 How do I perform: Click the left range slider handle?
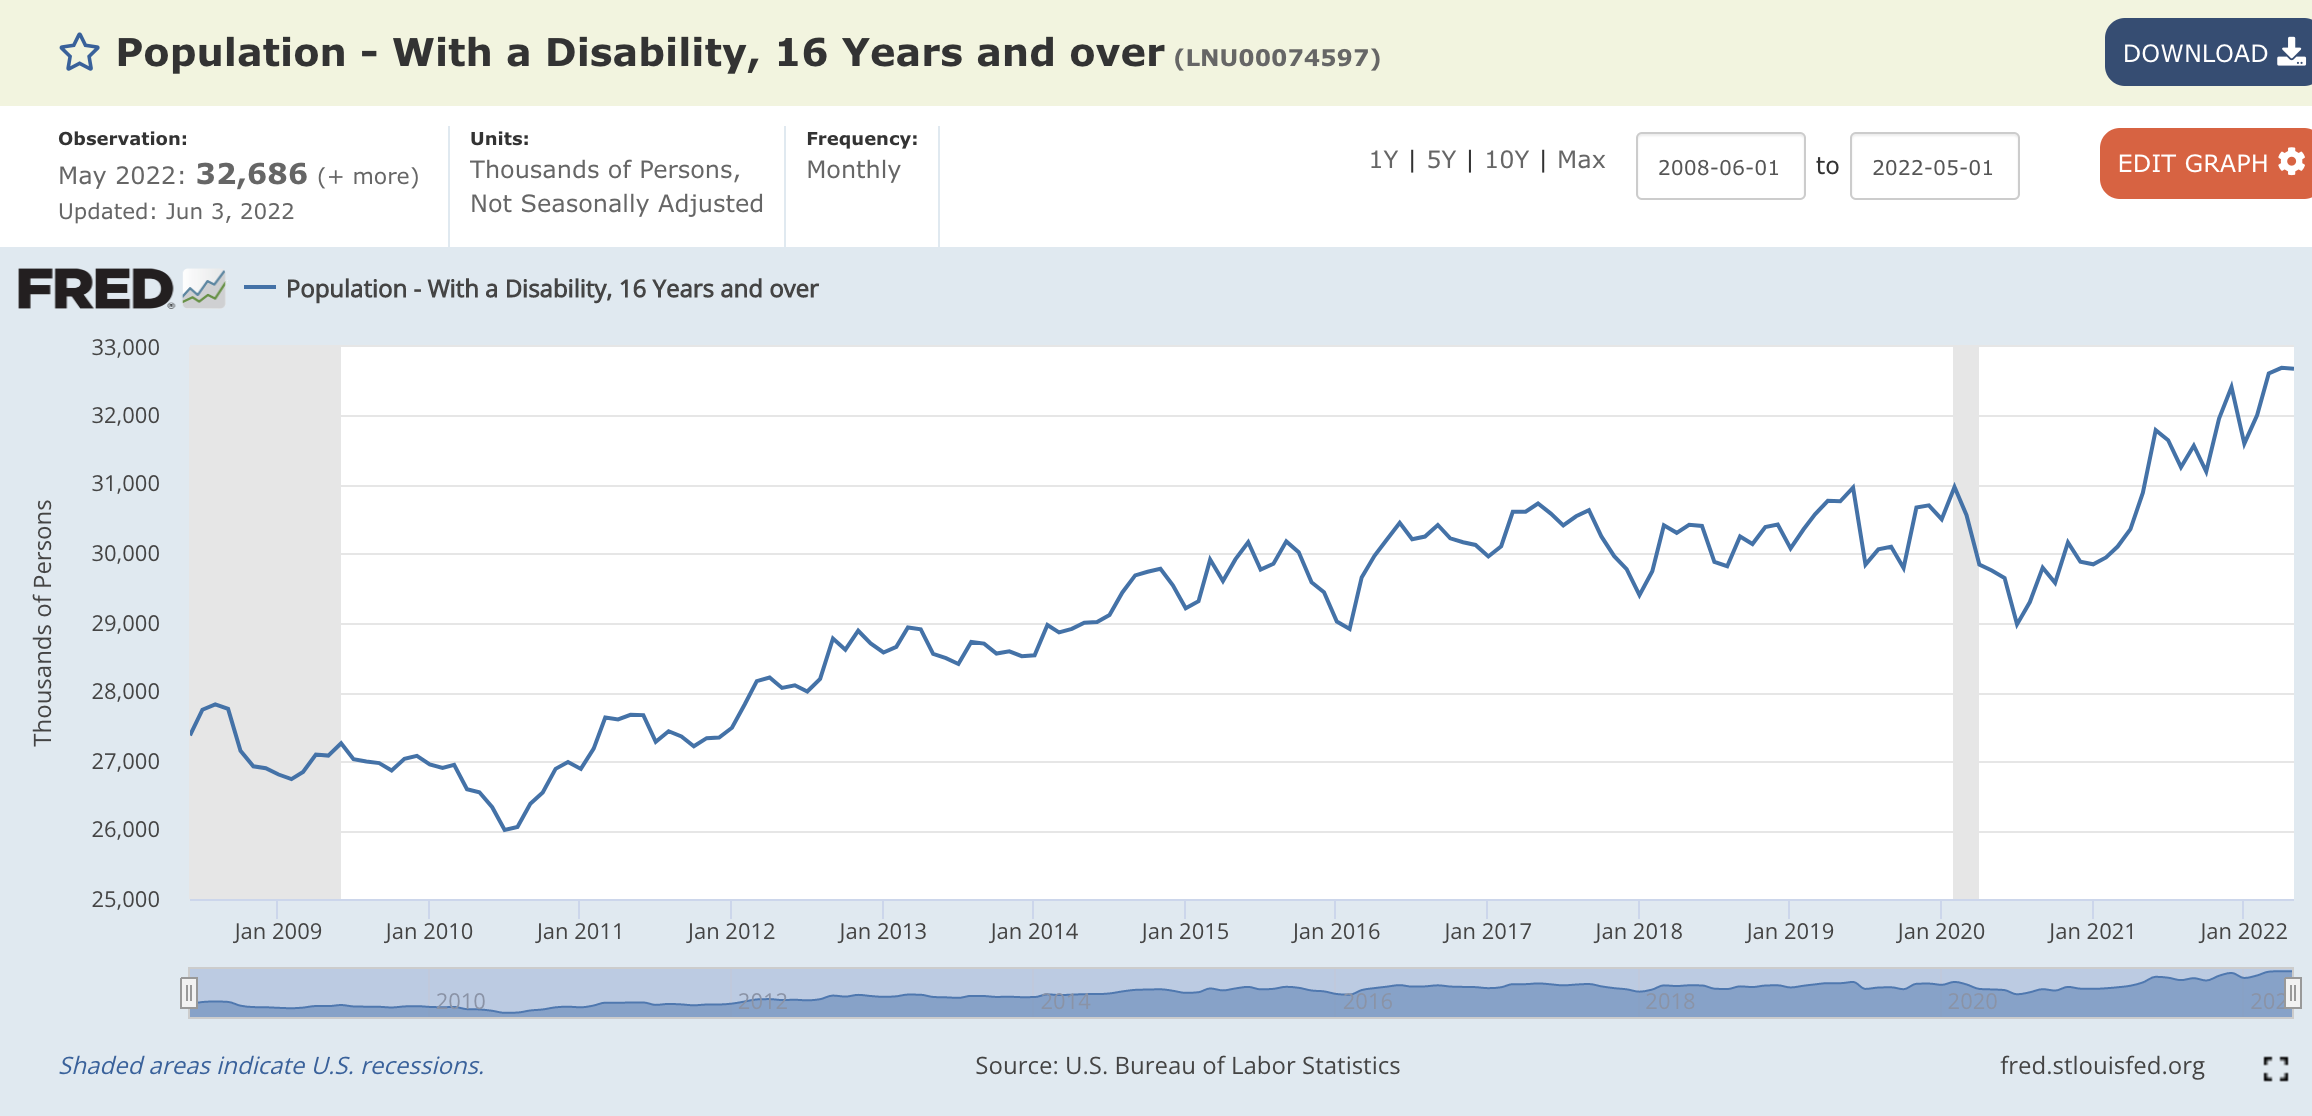(188, 993)
